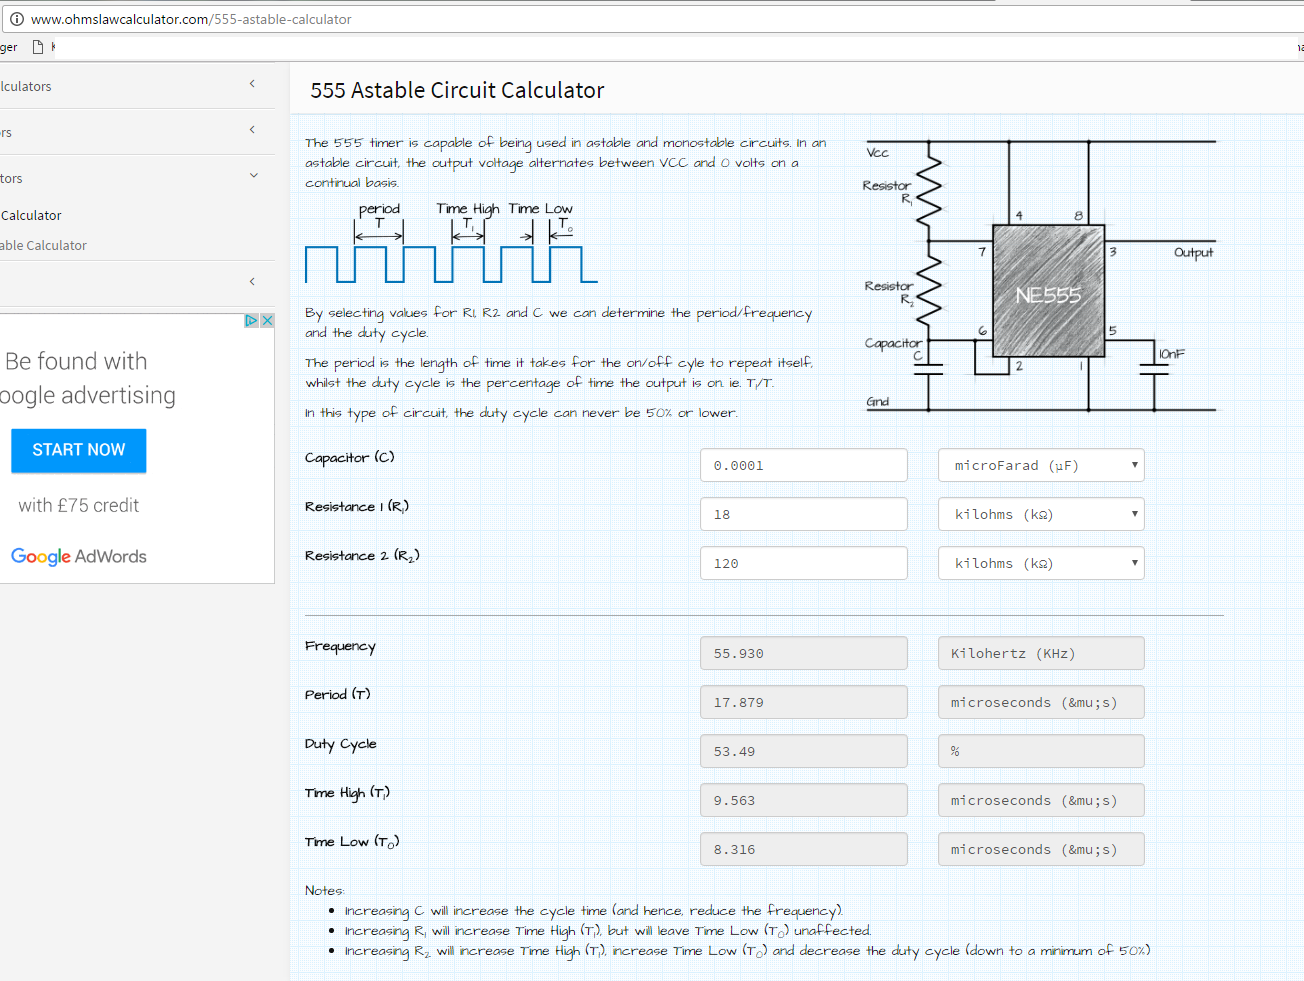Viewport: 1304px width, 981px height.
Task: Click the bookmark page icon in bookmarks bar
Action: [x=38, y=47]
